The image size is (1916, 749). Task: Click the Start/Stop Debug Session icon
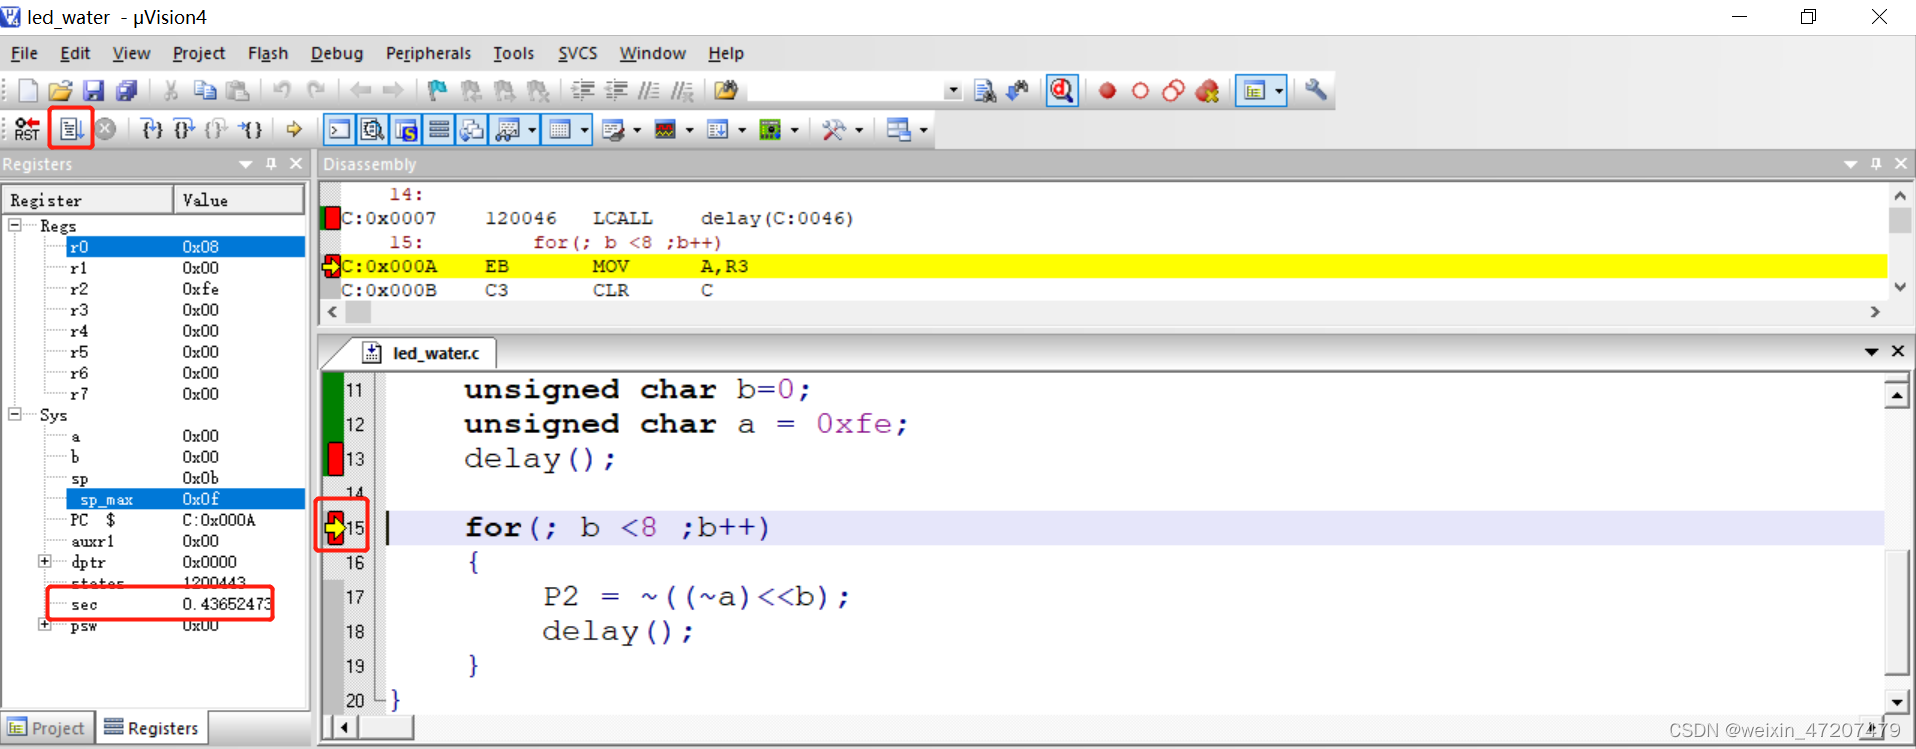(1062, 91)
